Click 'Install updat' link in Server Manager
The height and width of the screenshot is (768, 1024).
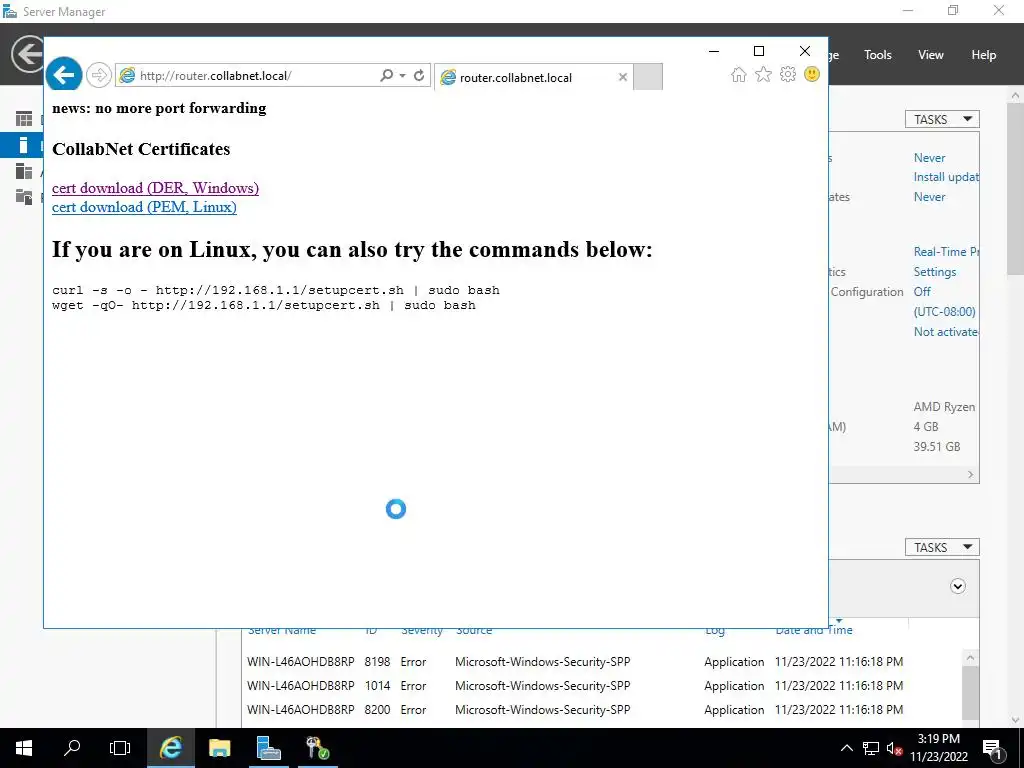pyautogui.click(x=946, y=177)
